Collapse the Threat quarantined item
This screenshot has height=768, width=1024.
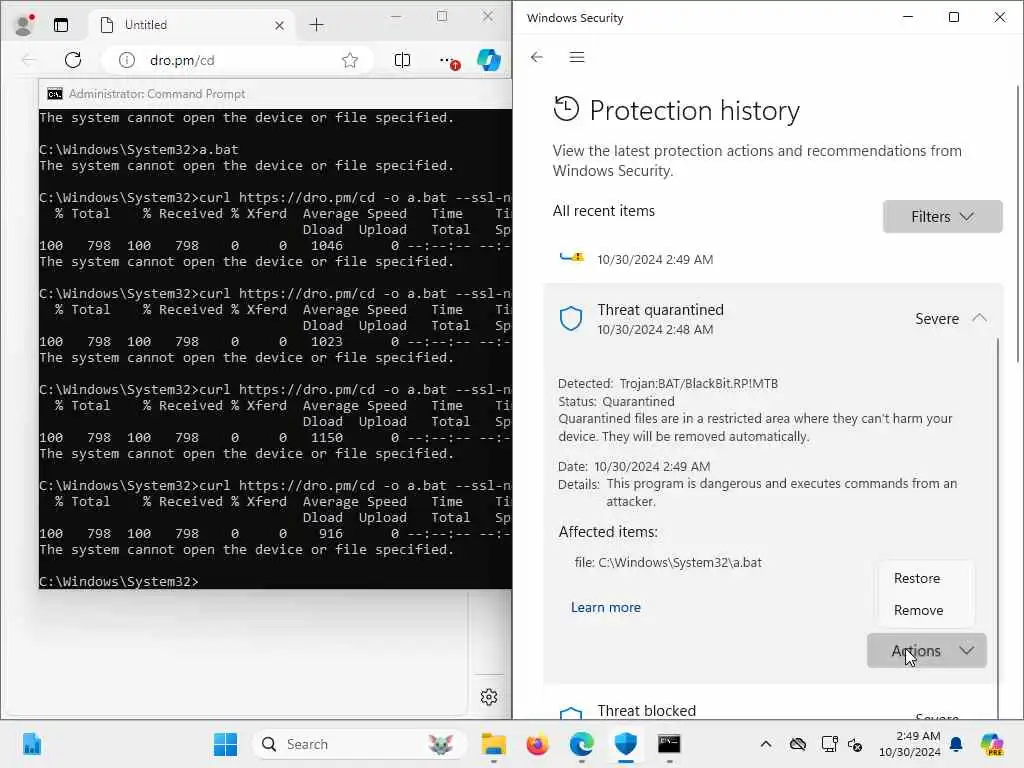pos(979,318)
